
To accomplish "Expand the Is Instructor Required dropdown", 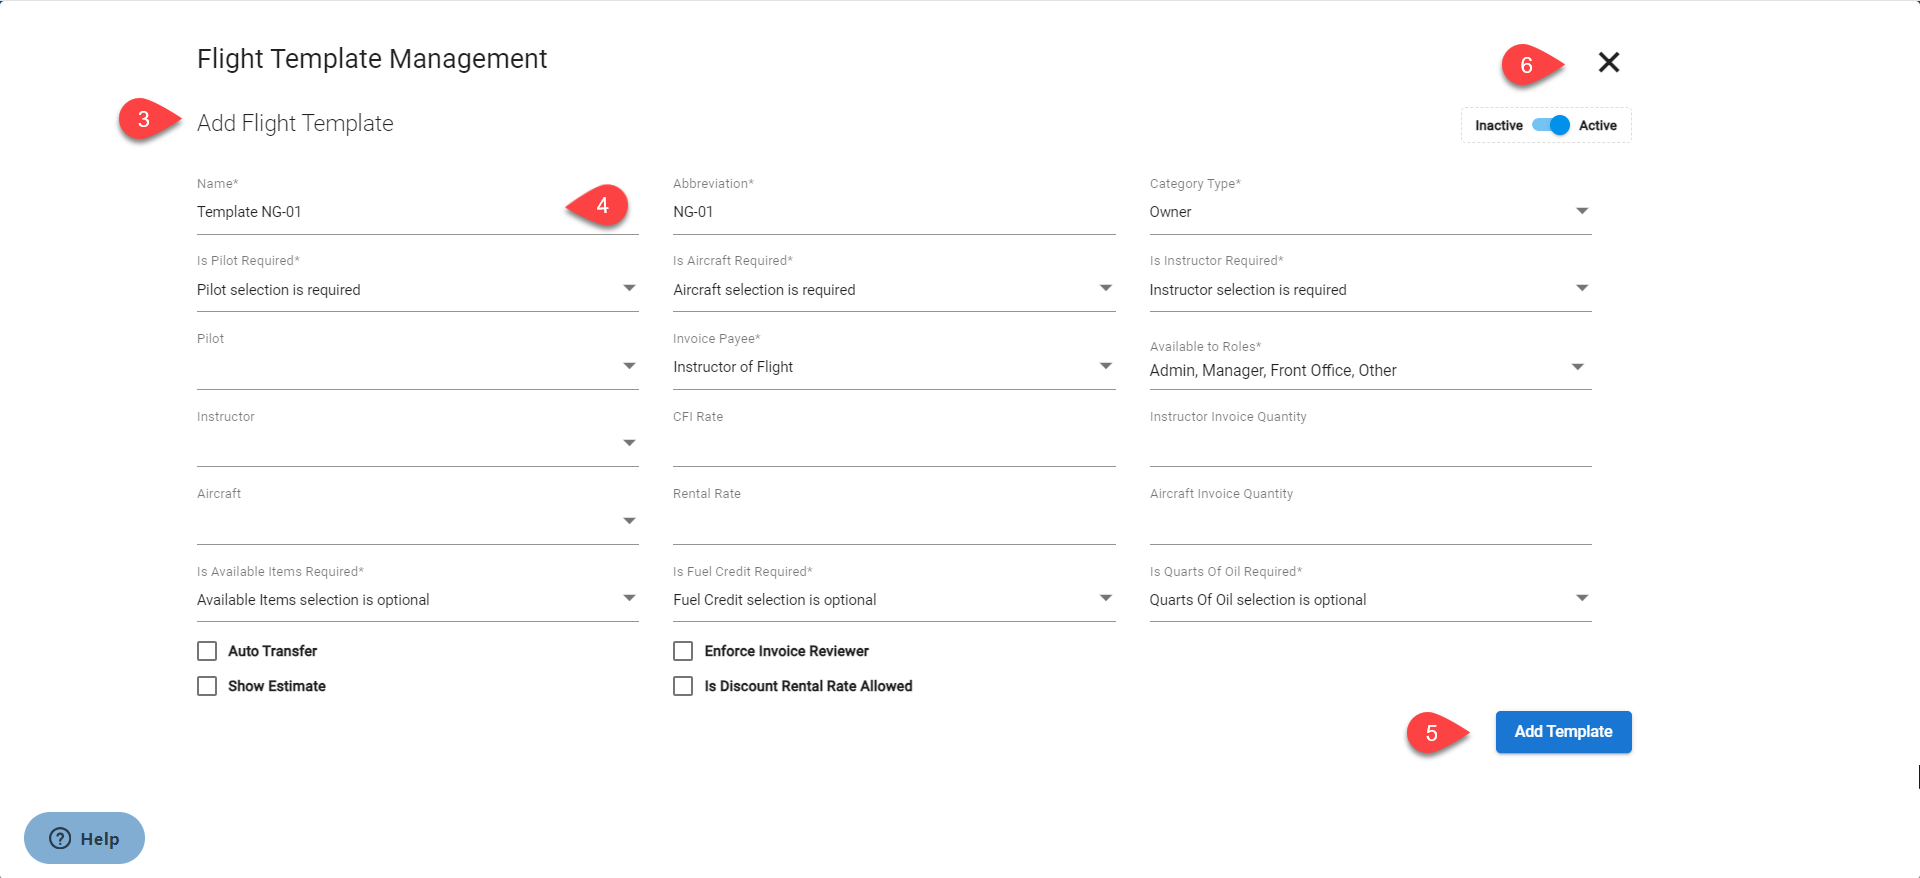I will (1369, 290).
